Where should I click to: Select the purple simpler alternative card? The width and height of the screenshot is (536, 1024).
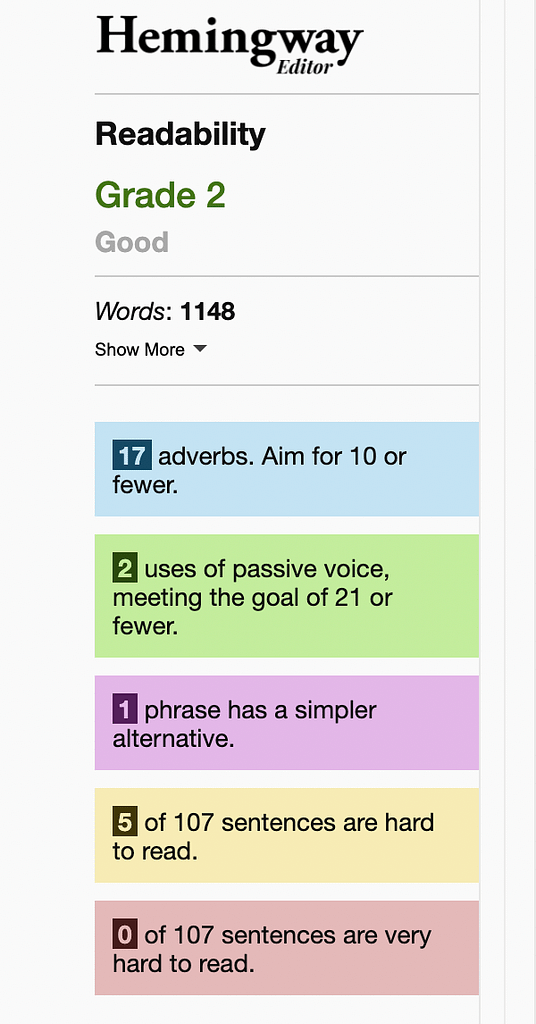(x=287, y=722)
